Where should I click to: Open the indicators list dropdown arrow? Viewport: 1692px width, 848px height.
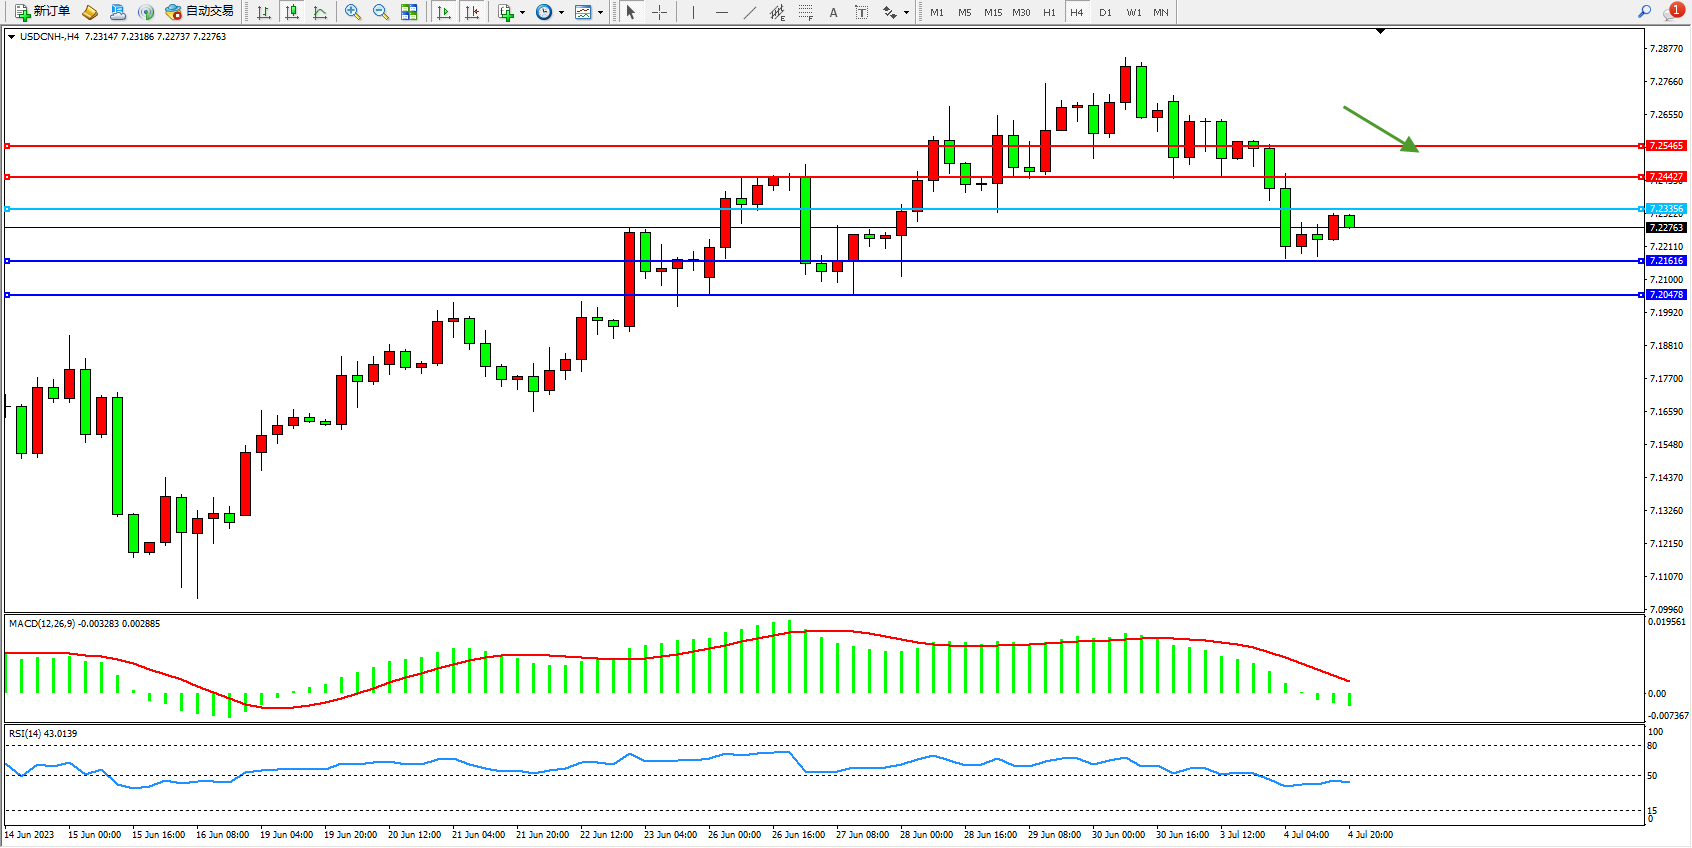[x=522, y=13]
